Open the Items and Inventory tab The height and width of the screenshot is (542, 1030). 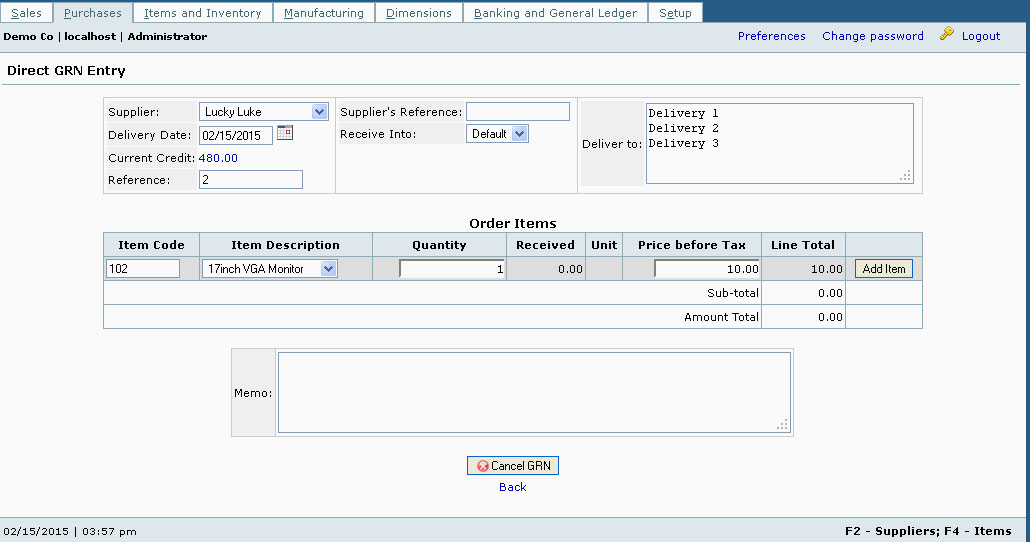point(202,13)
